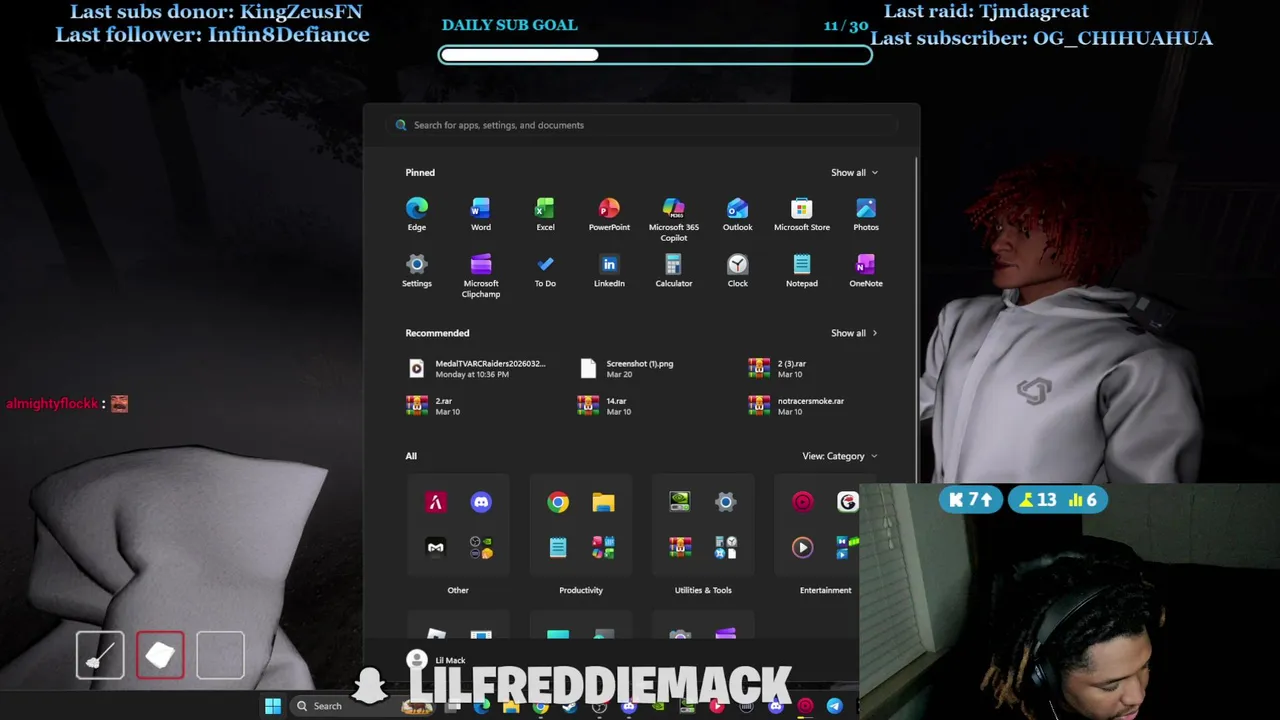Viewport: 1280px width, 720px height.
Task: Open Microsoft Store from pinned apps
Action: 802,214
